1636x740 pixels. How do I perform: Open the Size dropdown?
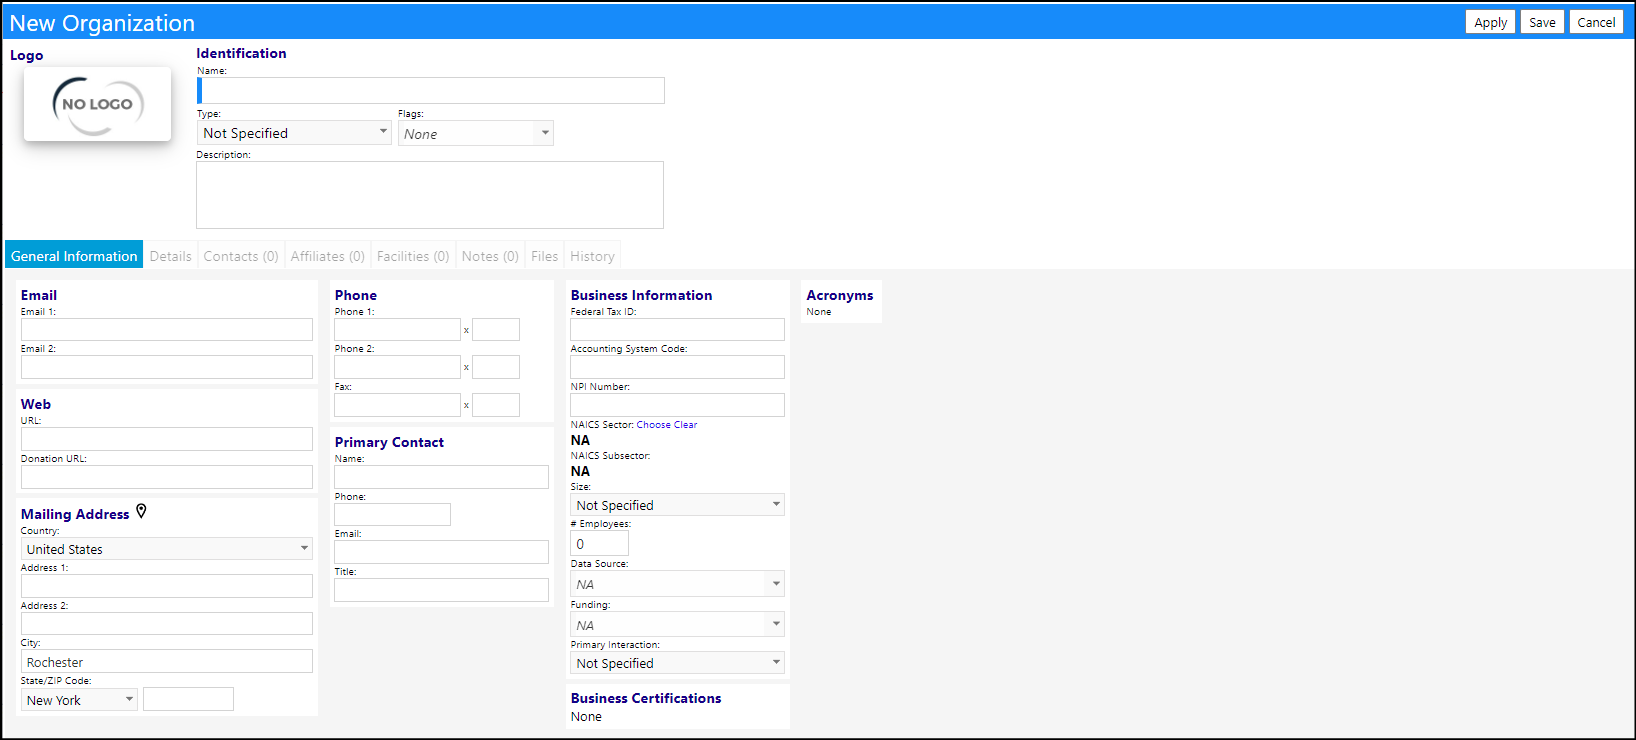tap(677, 505)
